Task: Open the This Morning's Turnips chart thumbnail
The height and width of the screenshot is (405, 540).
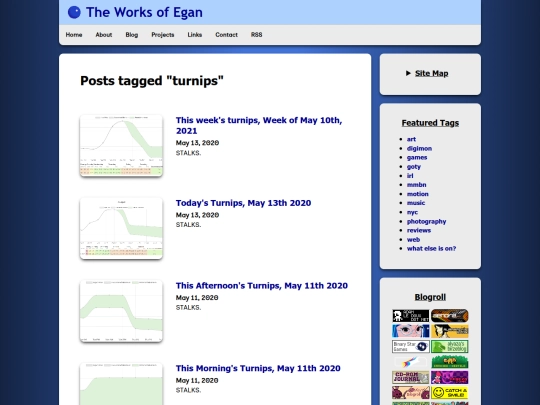Action: (121, 384)
